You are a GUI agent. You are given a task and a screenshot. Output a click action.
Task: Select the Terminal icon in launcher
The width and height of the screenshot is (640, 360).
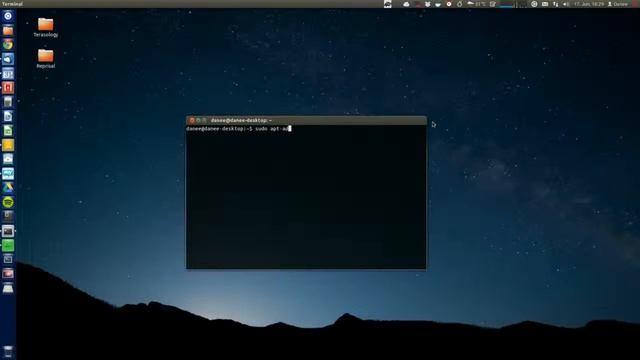(8, 231)
